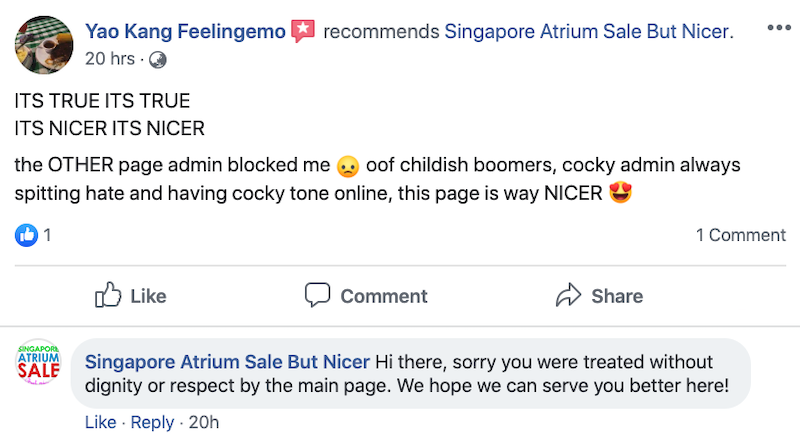Click the Share button
The height and width of the screenshot is (444, 800).
(616, 296)
